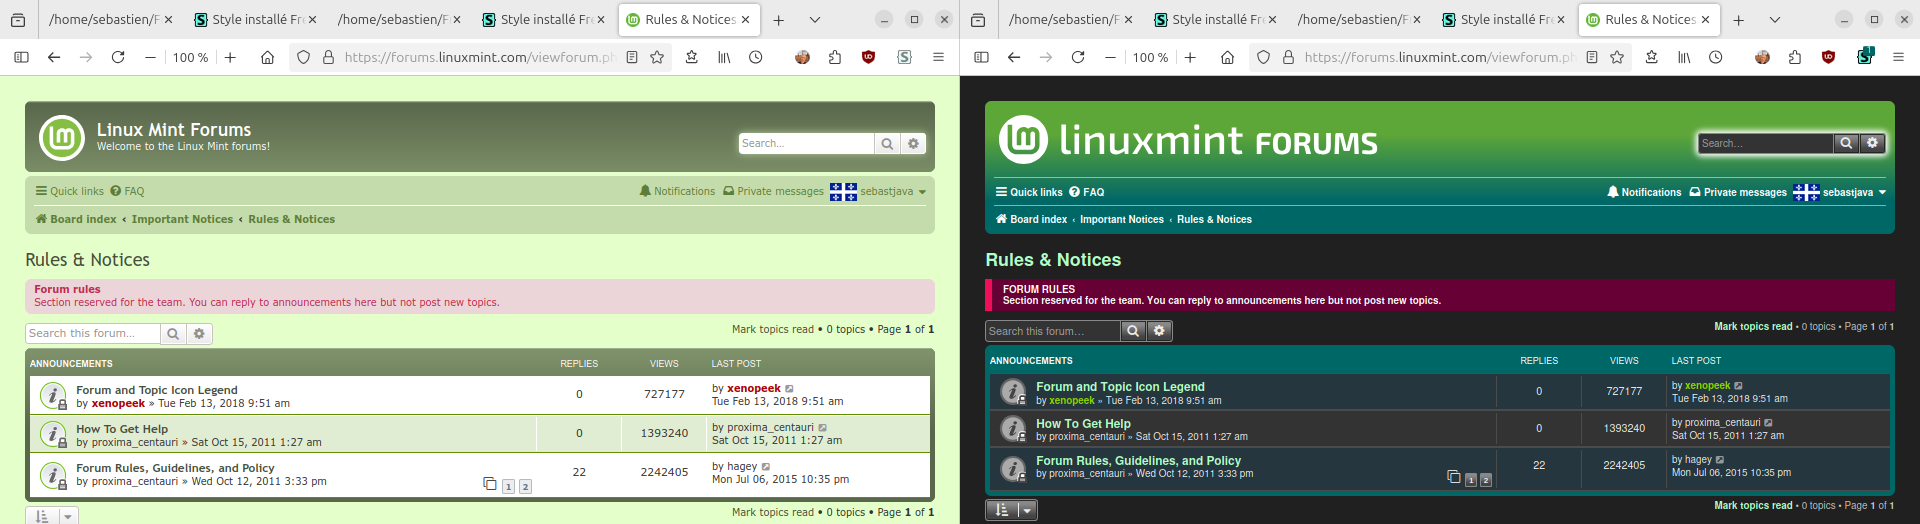Go back in the left light-themed window
The height and width of the screenshot is (524, 1920).
(54, 57)
